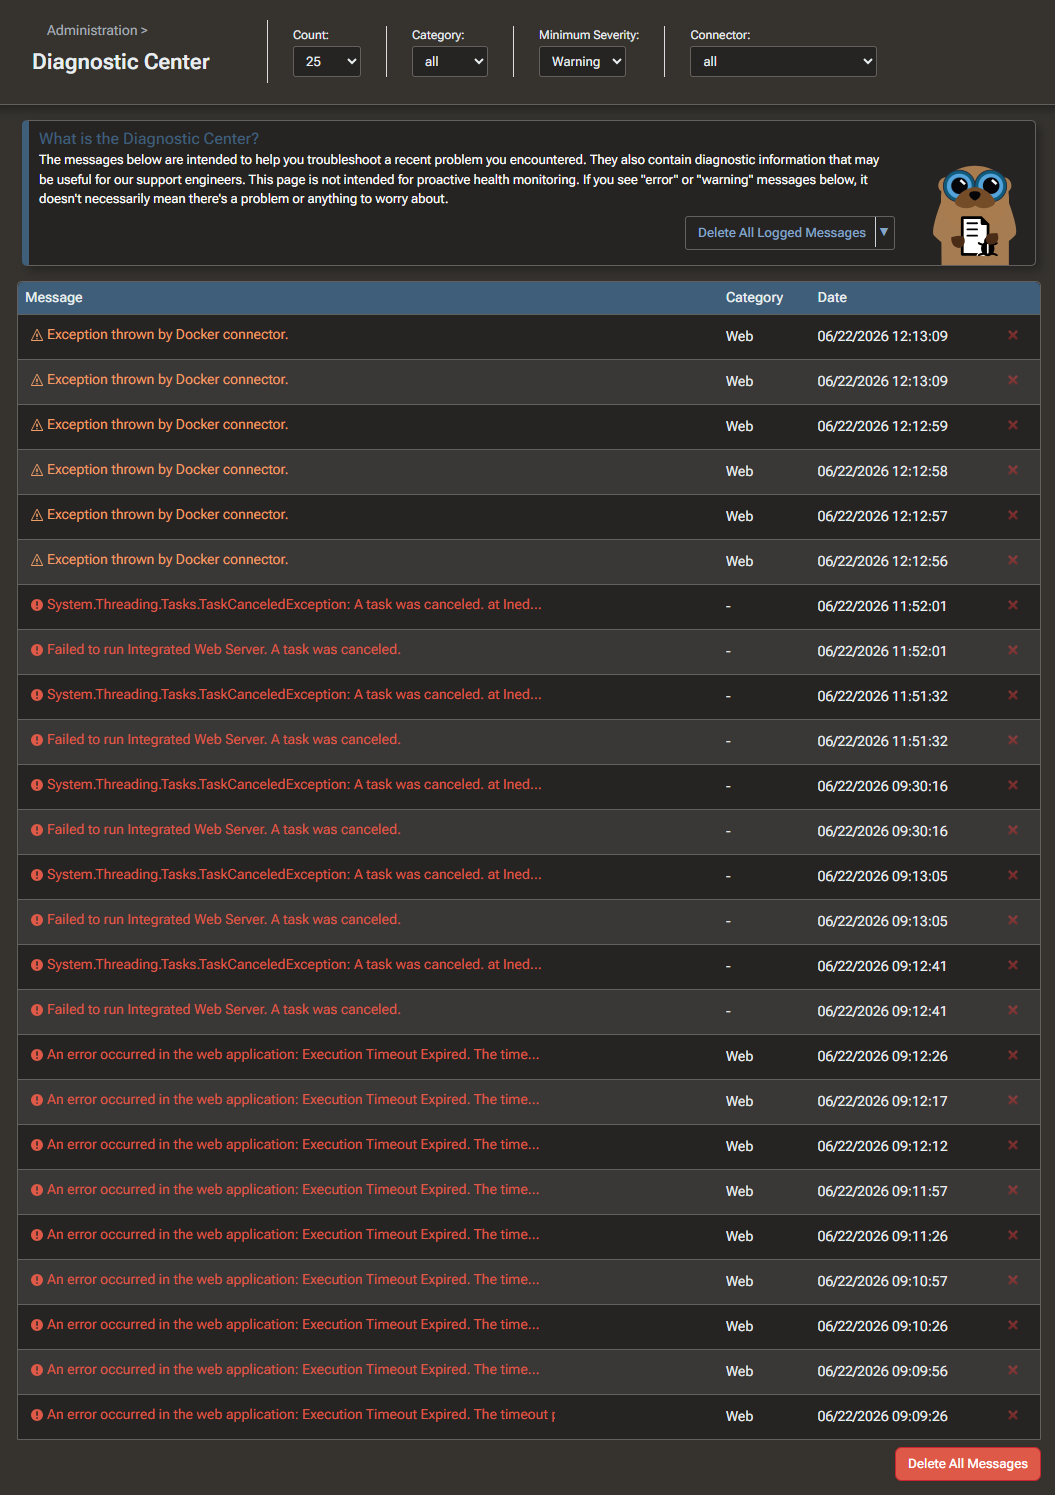The height and width of the screenshot is (1495, 1055).
Task: Delete the Execution Timeout entry from 09:09:26
Action: point(1013,1415)
